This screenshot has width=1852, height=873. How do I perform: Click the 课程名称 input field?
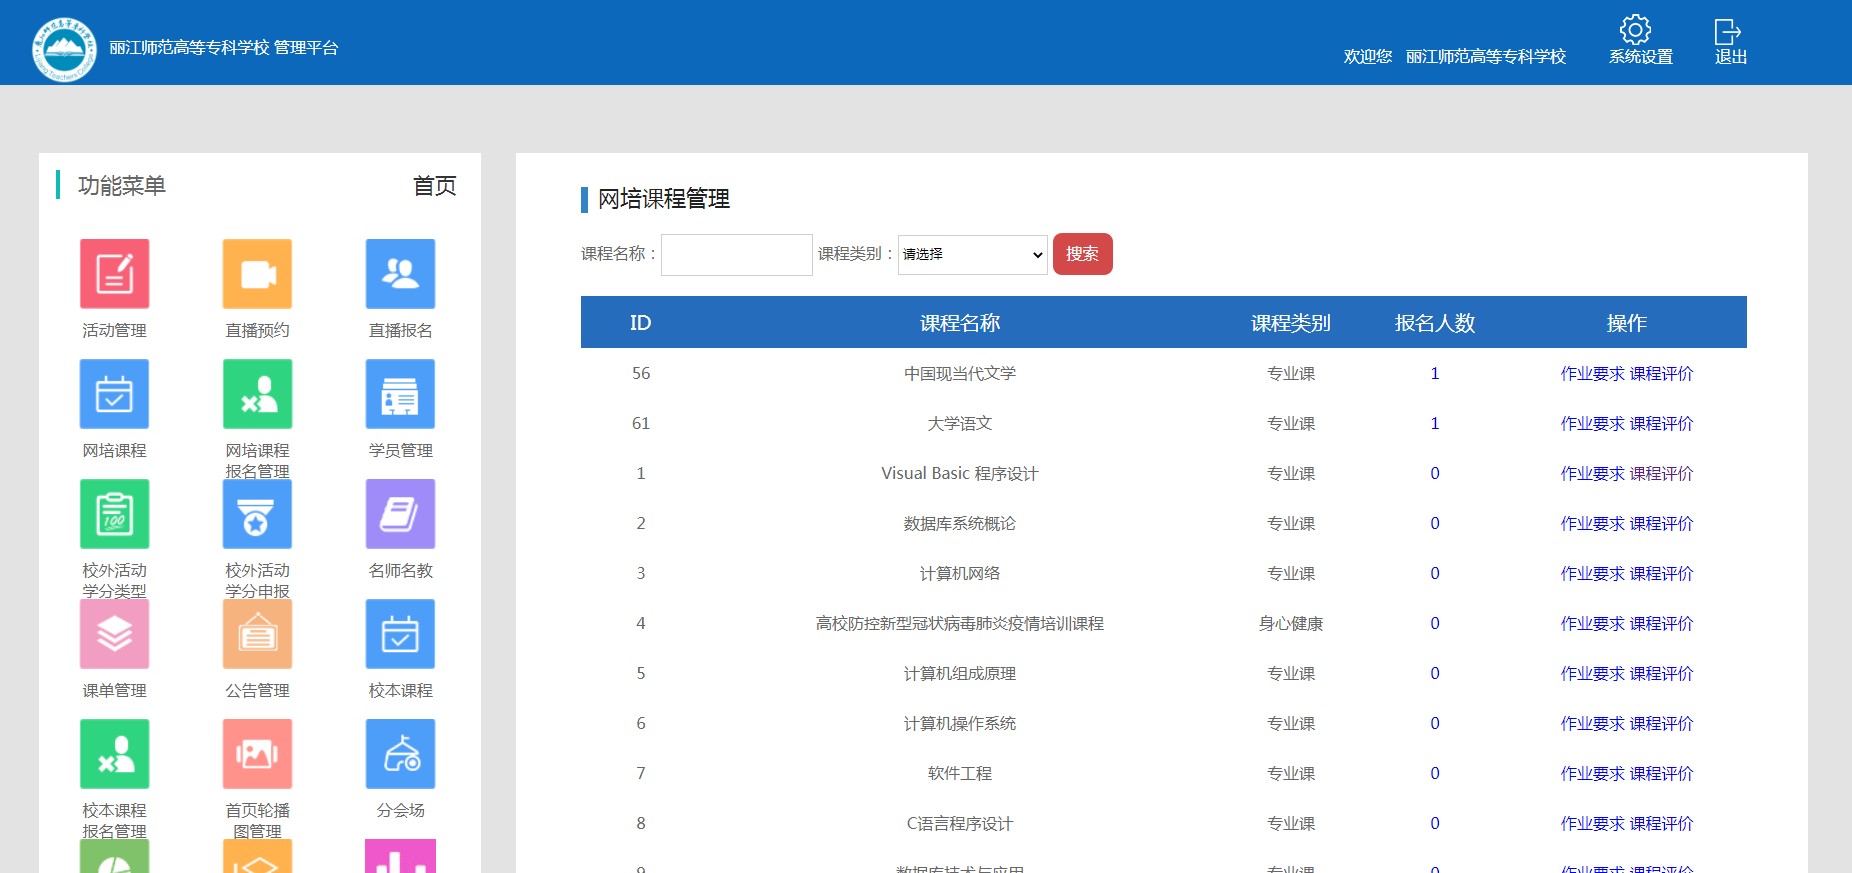tap(736, 255)
